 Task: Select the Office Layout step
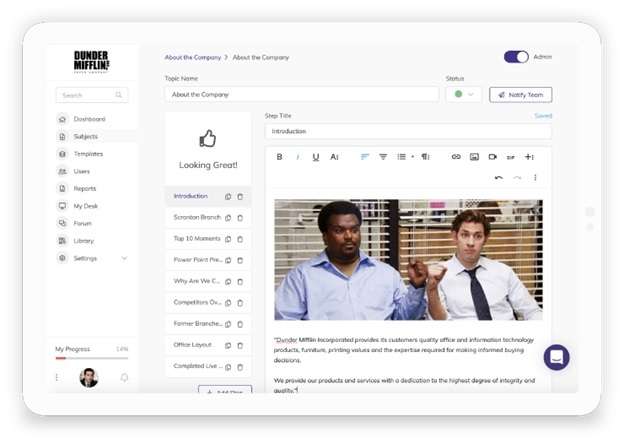(x=193, y=345)
